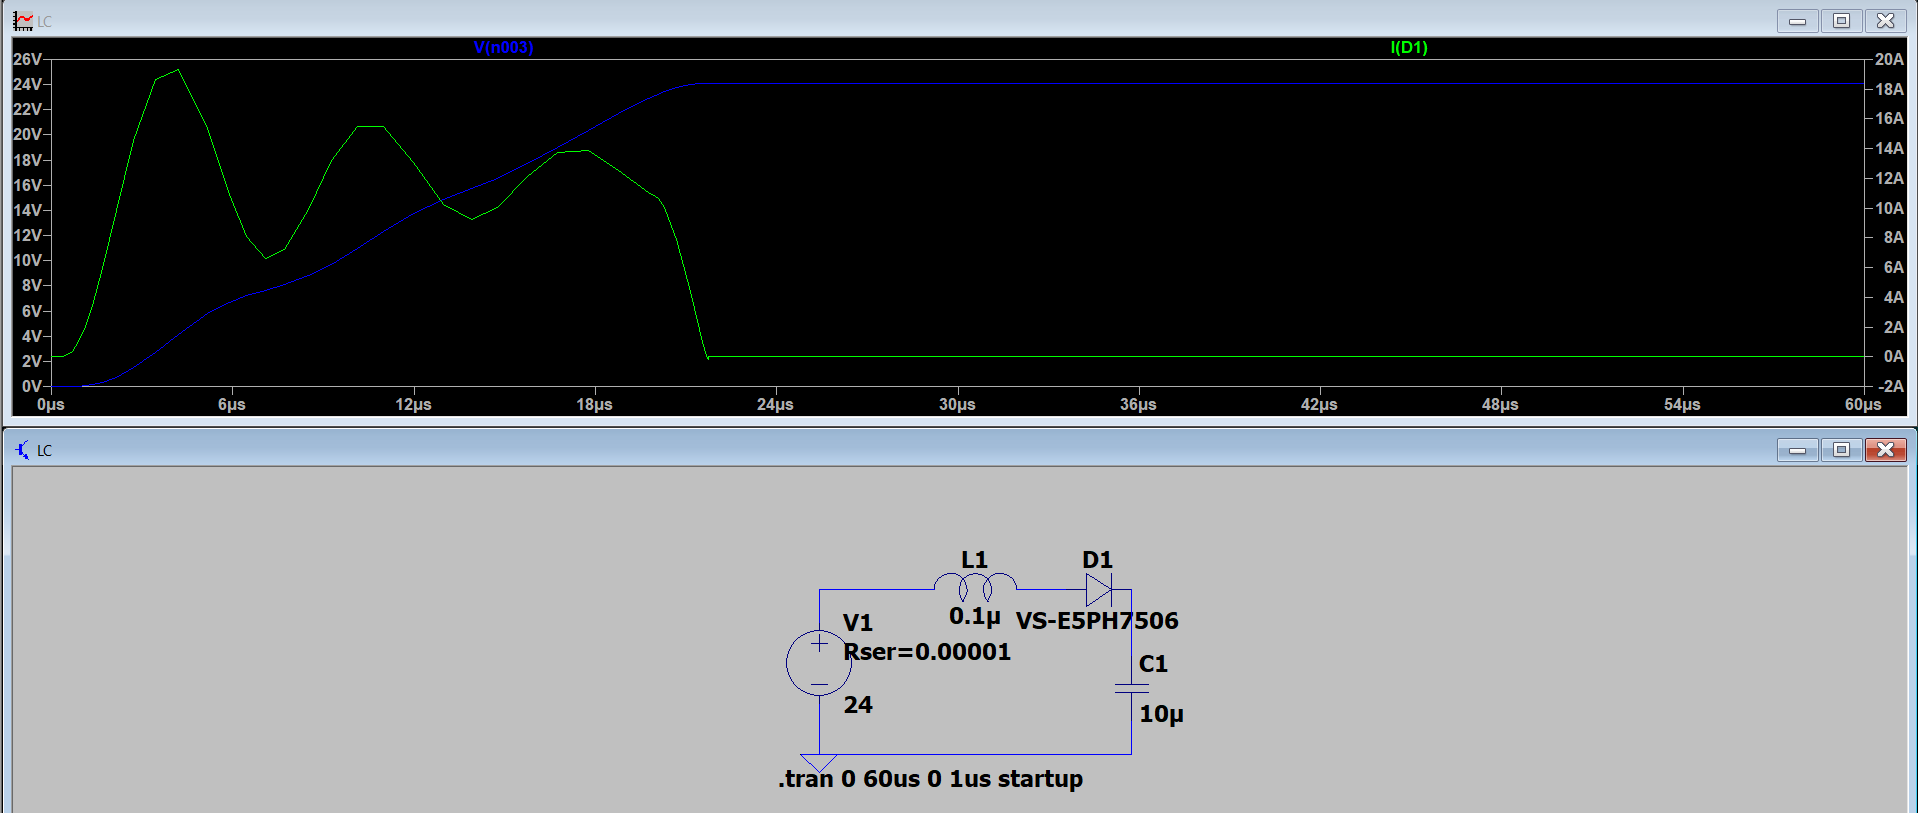Viewport: 1918px width, 813px height.
Task: Maximize the schematic window
Action: [1841, 450]
